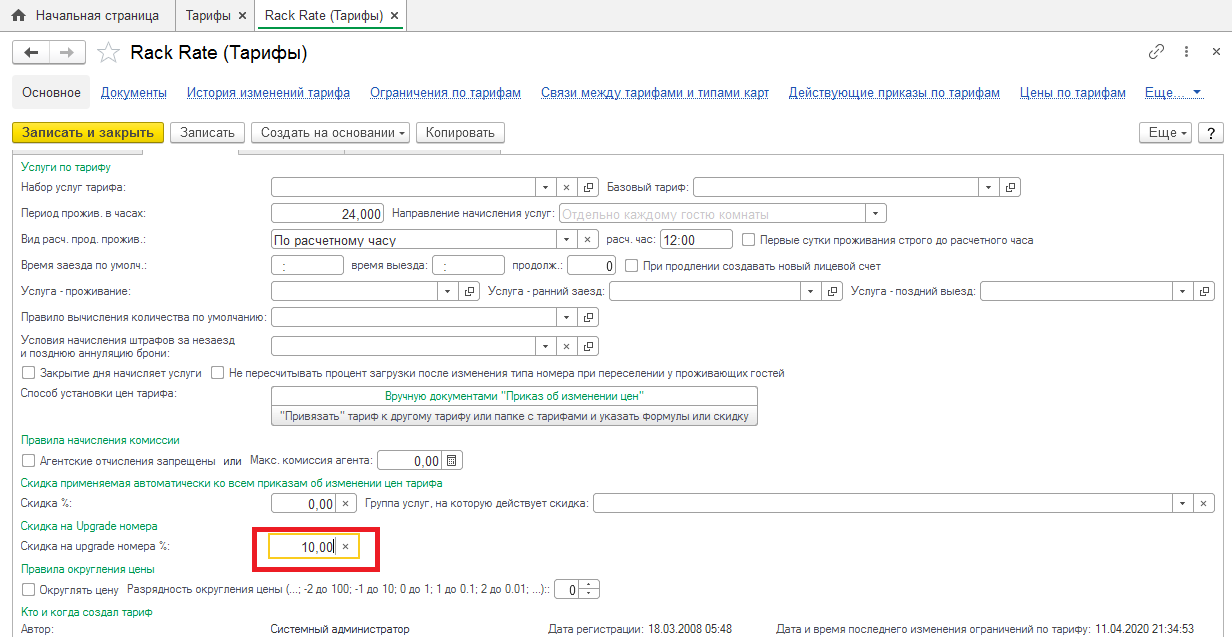Open Набор услуг тарифа linked item
This screenshot has height=642, width=1232.
pyautogui.click(x=588, y=187)
